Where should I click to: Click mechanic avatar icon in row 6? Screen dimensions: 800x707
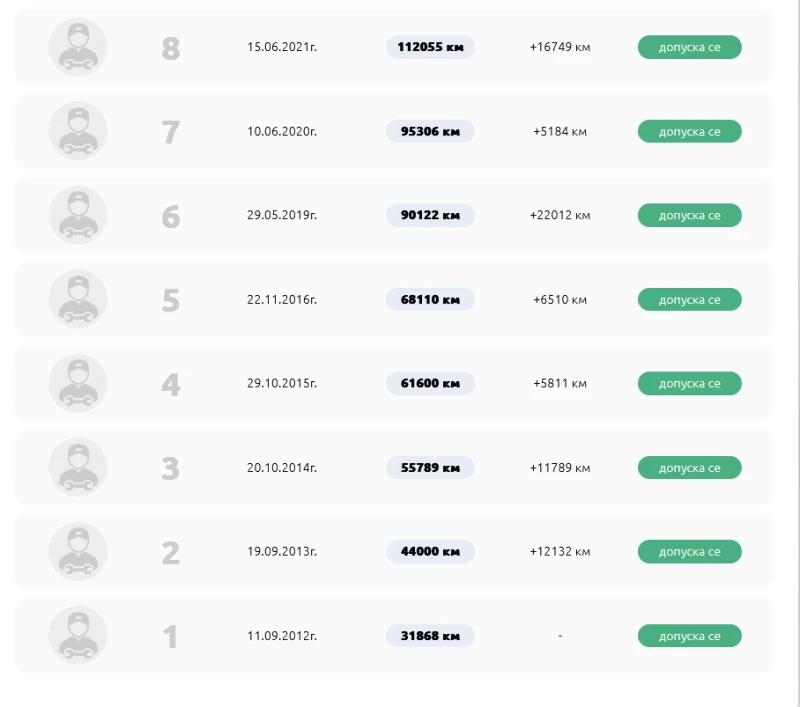point(78,215)
